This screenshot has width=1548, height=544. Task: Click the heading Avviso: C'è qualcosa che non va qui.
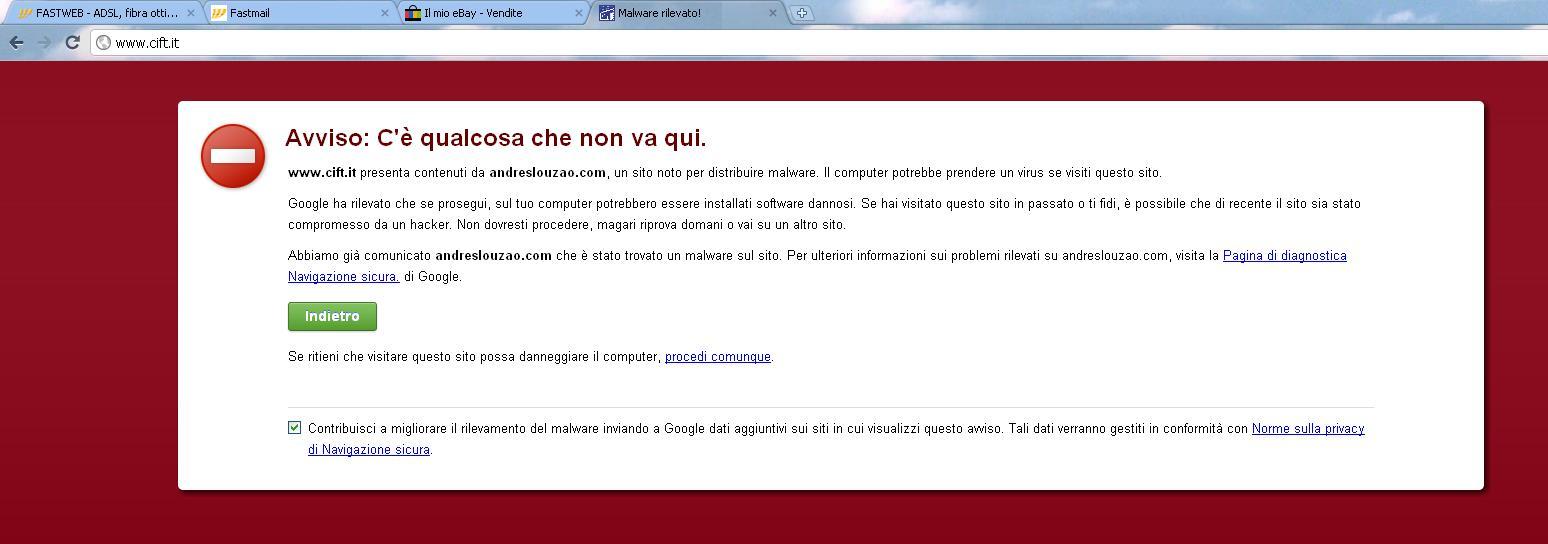pos(496,138)
